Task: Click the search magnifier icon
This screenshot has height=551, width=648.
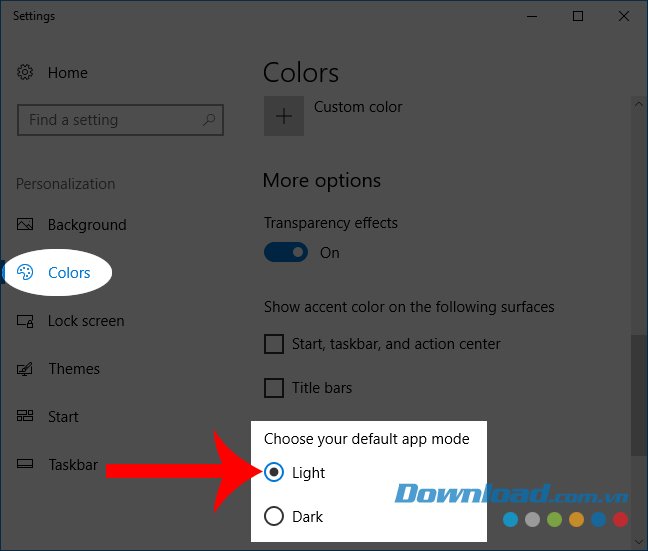Action: 209,120
